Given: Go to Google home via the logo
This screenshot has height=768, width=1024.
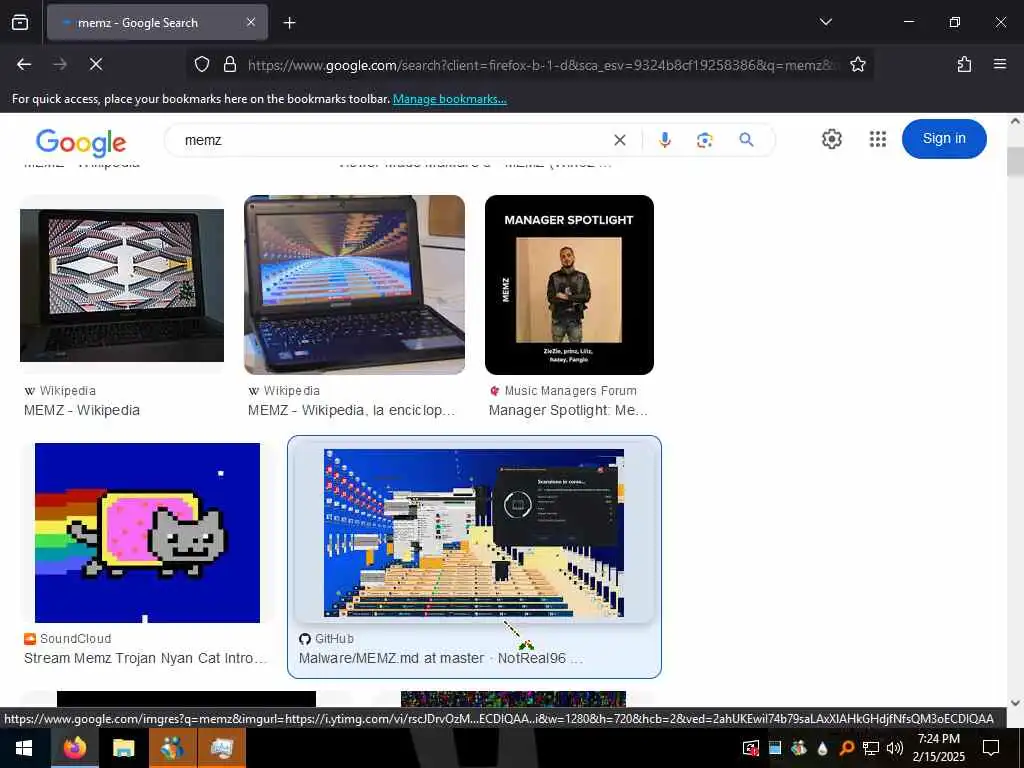Looking at the screenshot, I should coord(81,142).
